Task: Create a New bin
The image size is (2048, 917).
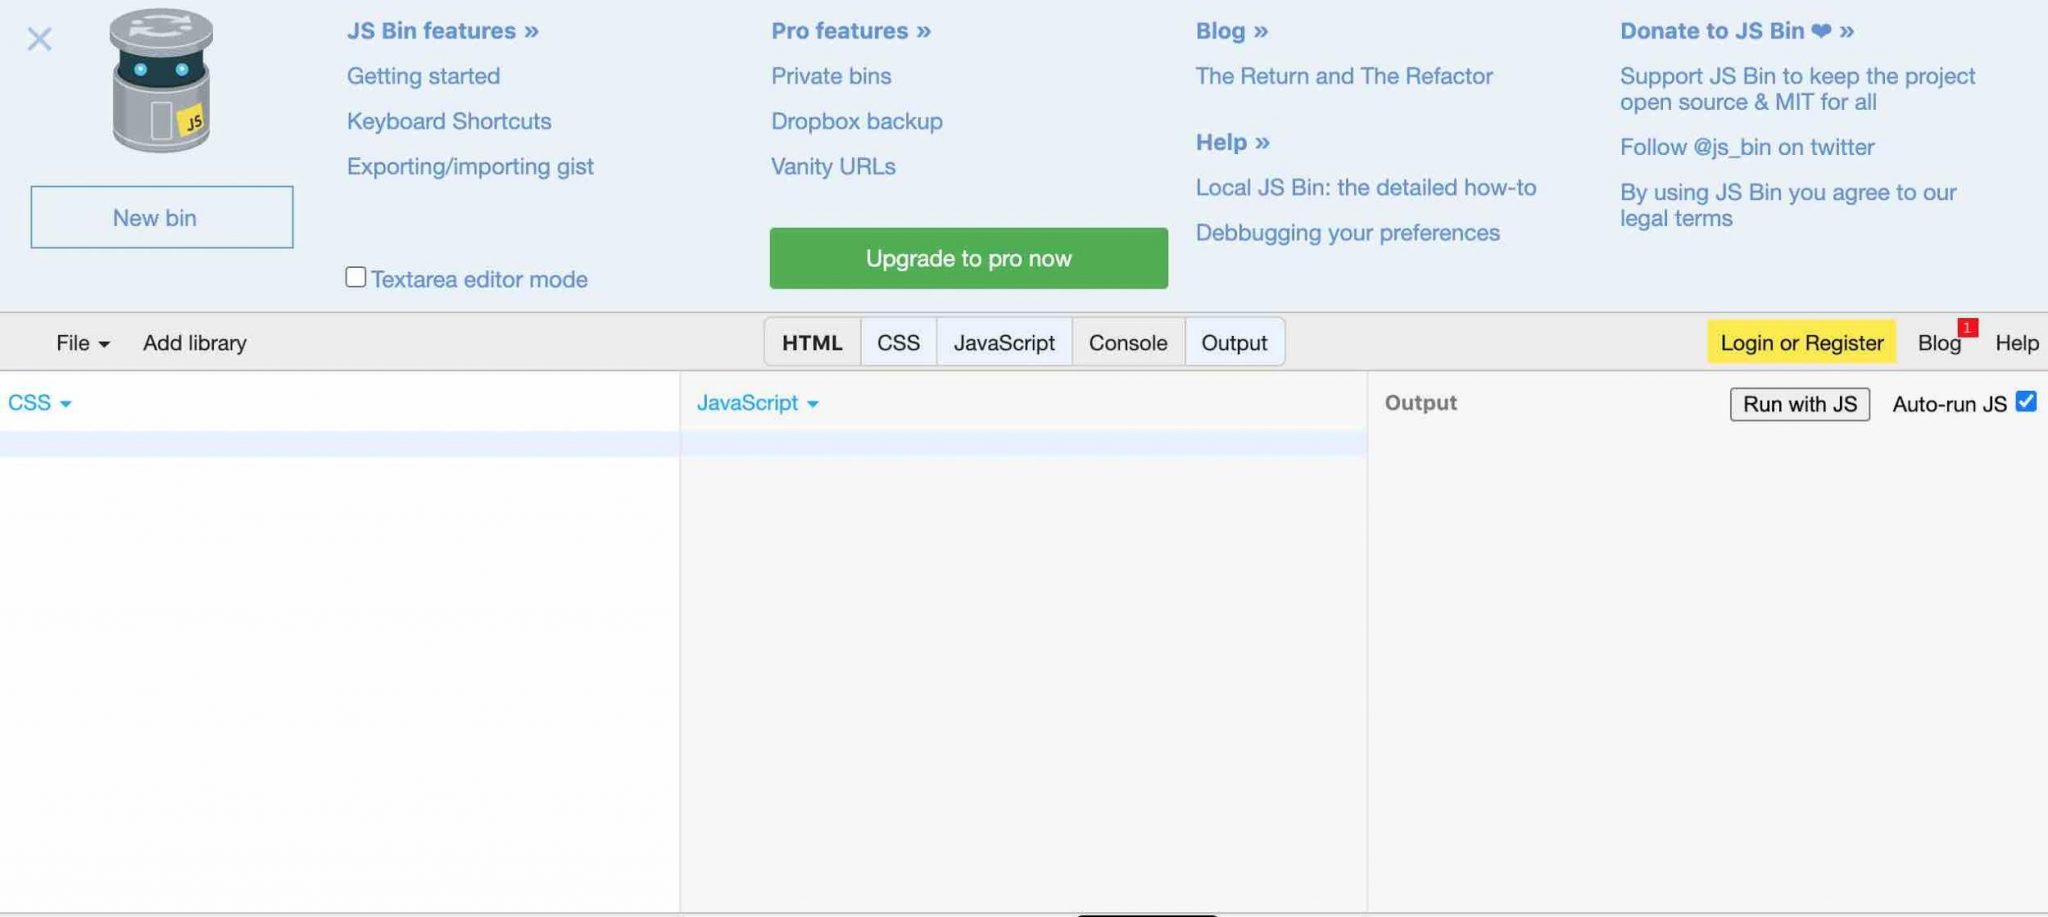Action: point(160,217)
